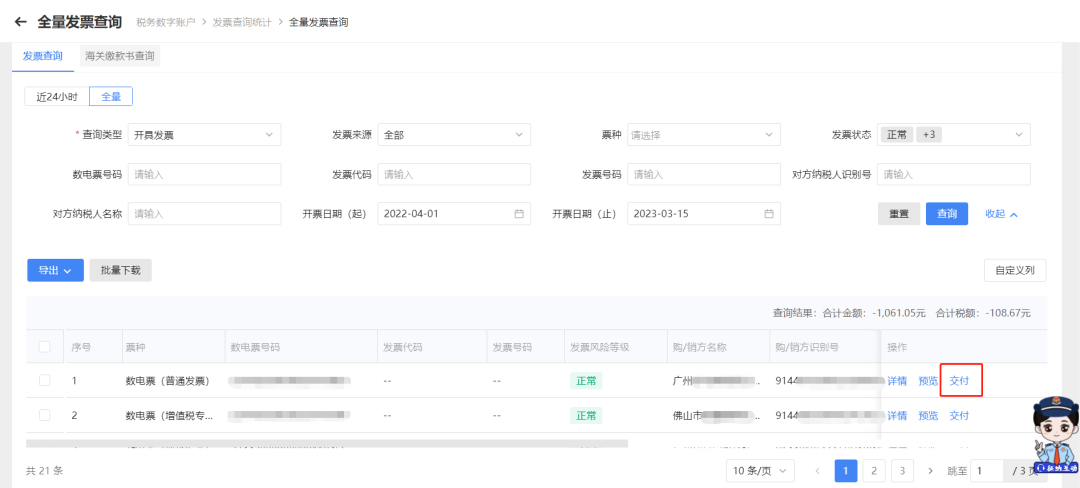This screenshot has height=488, width=1080.
Task: Click 交付 for invoice row 2
Action: 959,416
